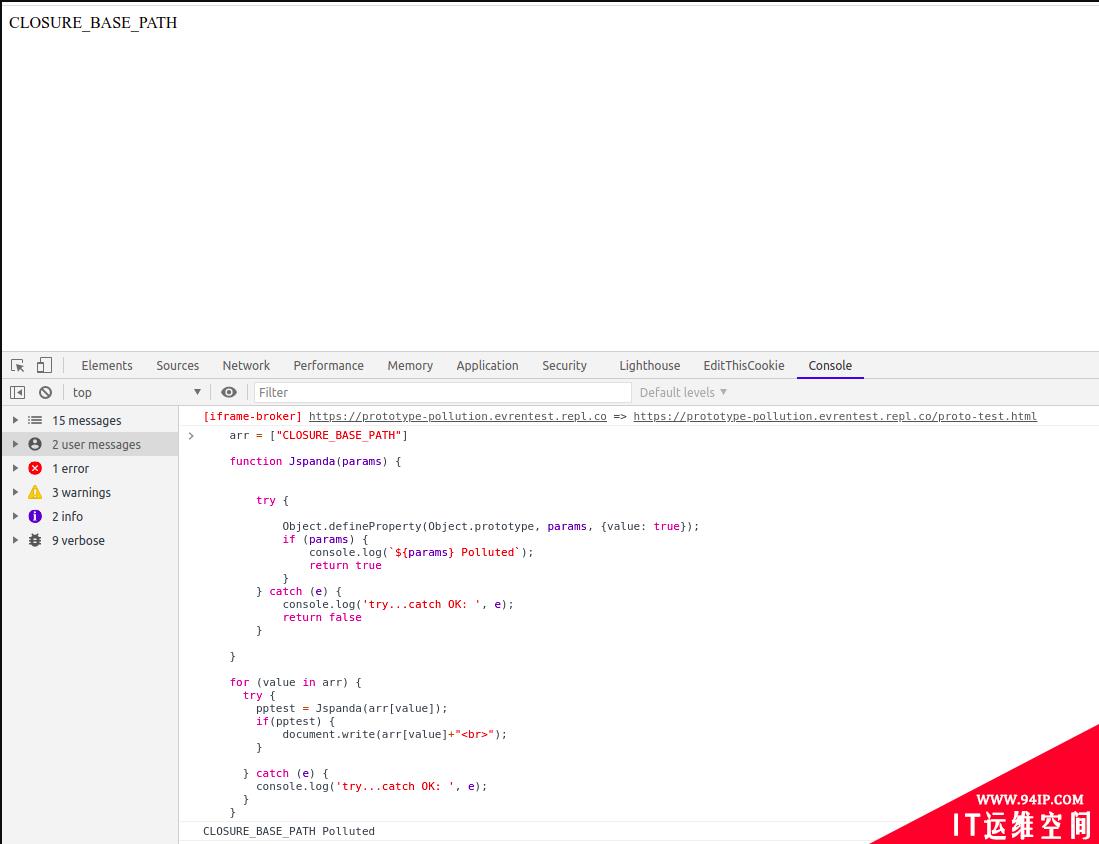This screenshot has height=844, width=1099.
Task: Filter console by 1 error
Action: (90, 468)
